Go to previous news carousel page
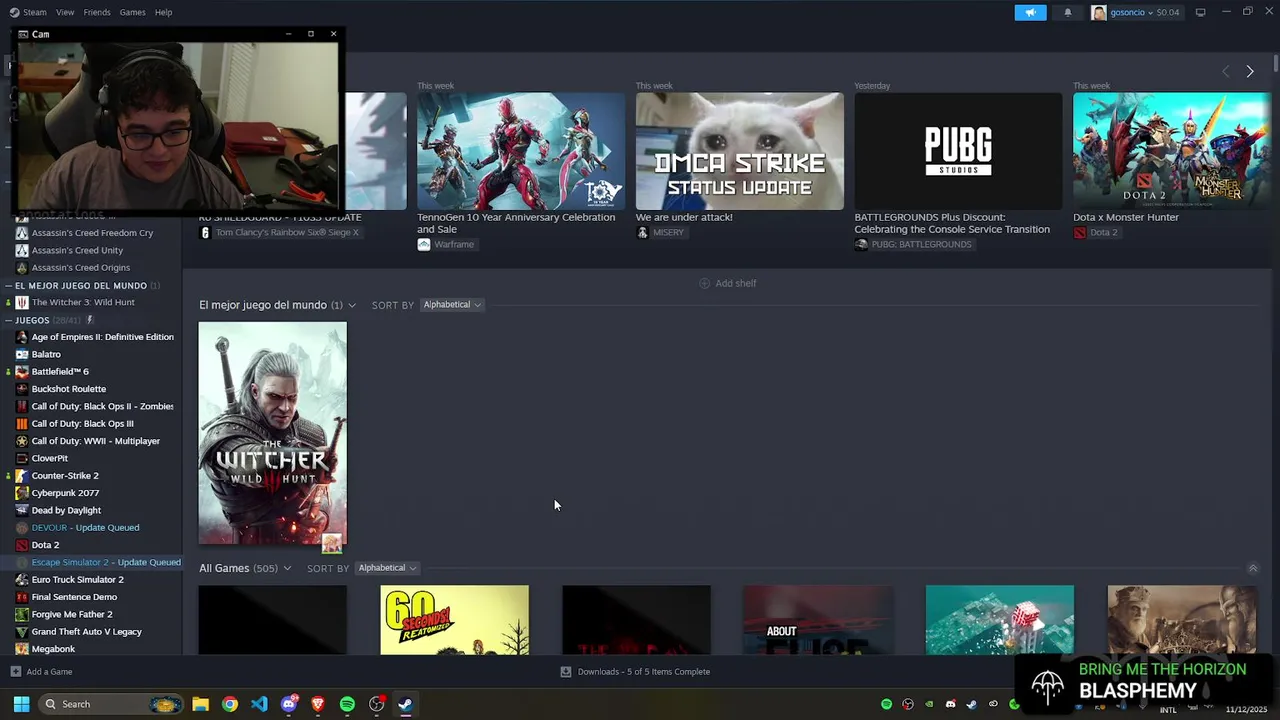This screenshot has height=720, width=1280. pyautogui.click(x=1226, y=71)
